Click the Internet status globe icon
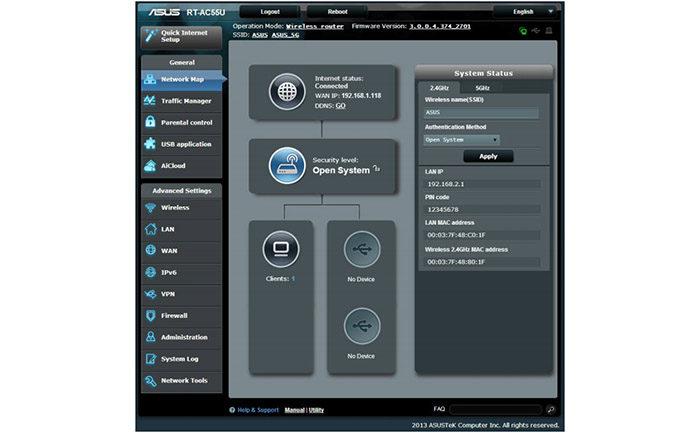Screen dimensions: 700x433 287,92
